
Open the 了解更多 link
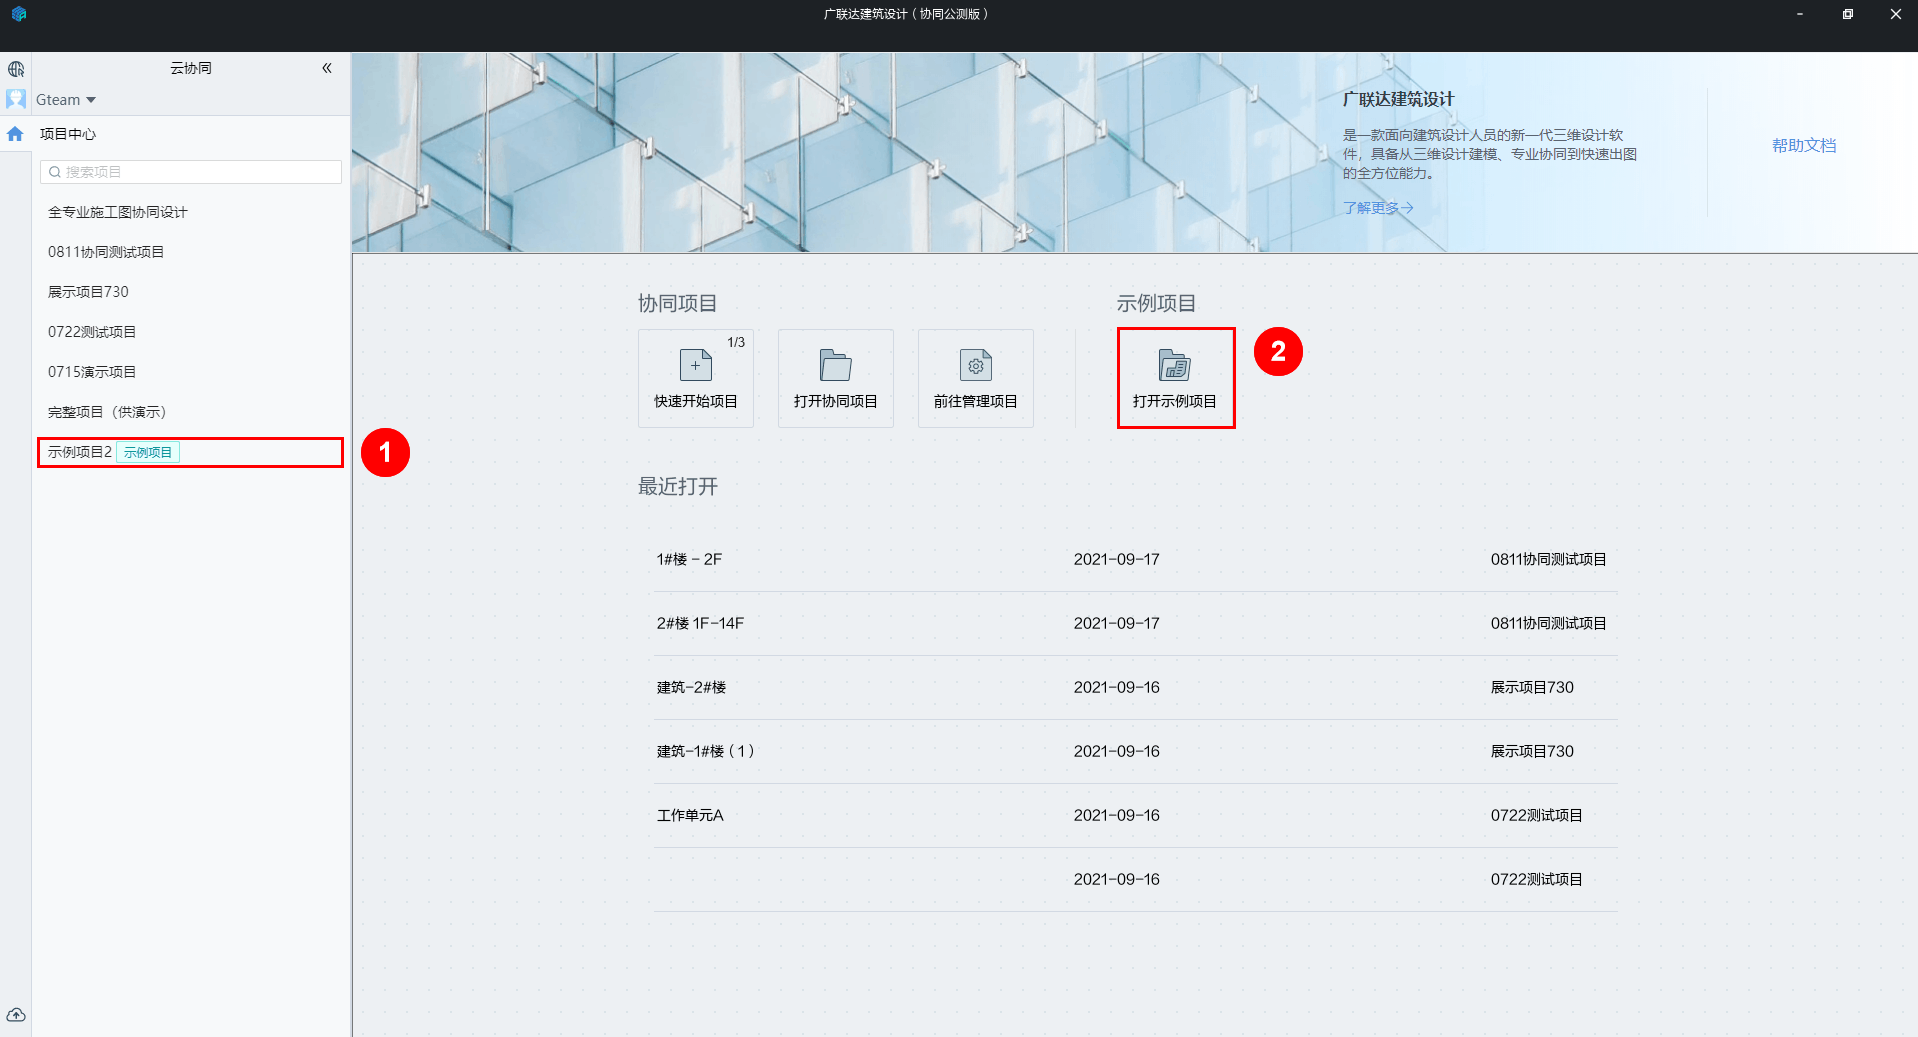[x=1378, y=208]
